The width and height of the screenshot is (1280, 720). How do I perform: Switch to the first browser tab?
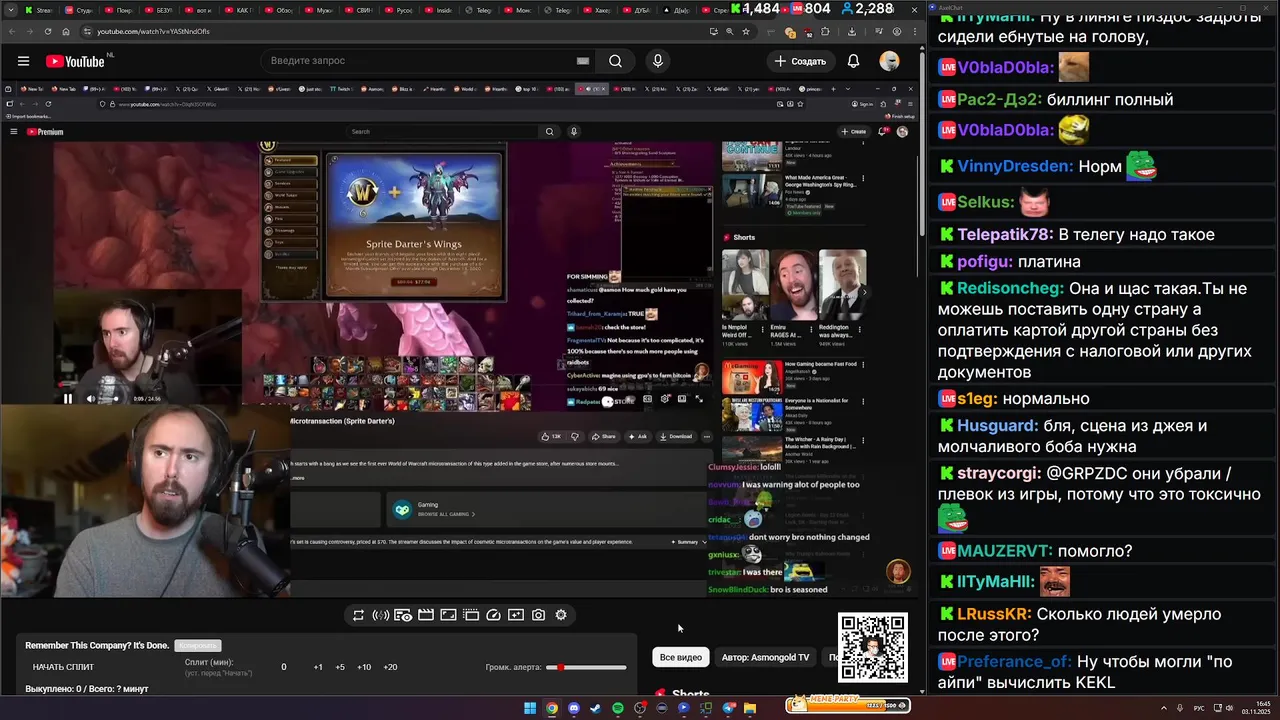pyautogui.click(x=38, y=10)
